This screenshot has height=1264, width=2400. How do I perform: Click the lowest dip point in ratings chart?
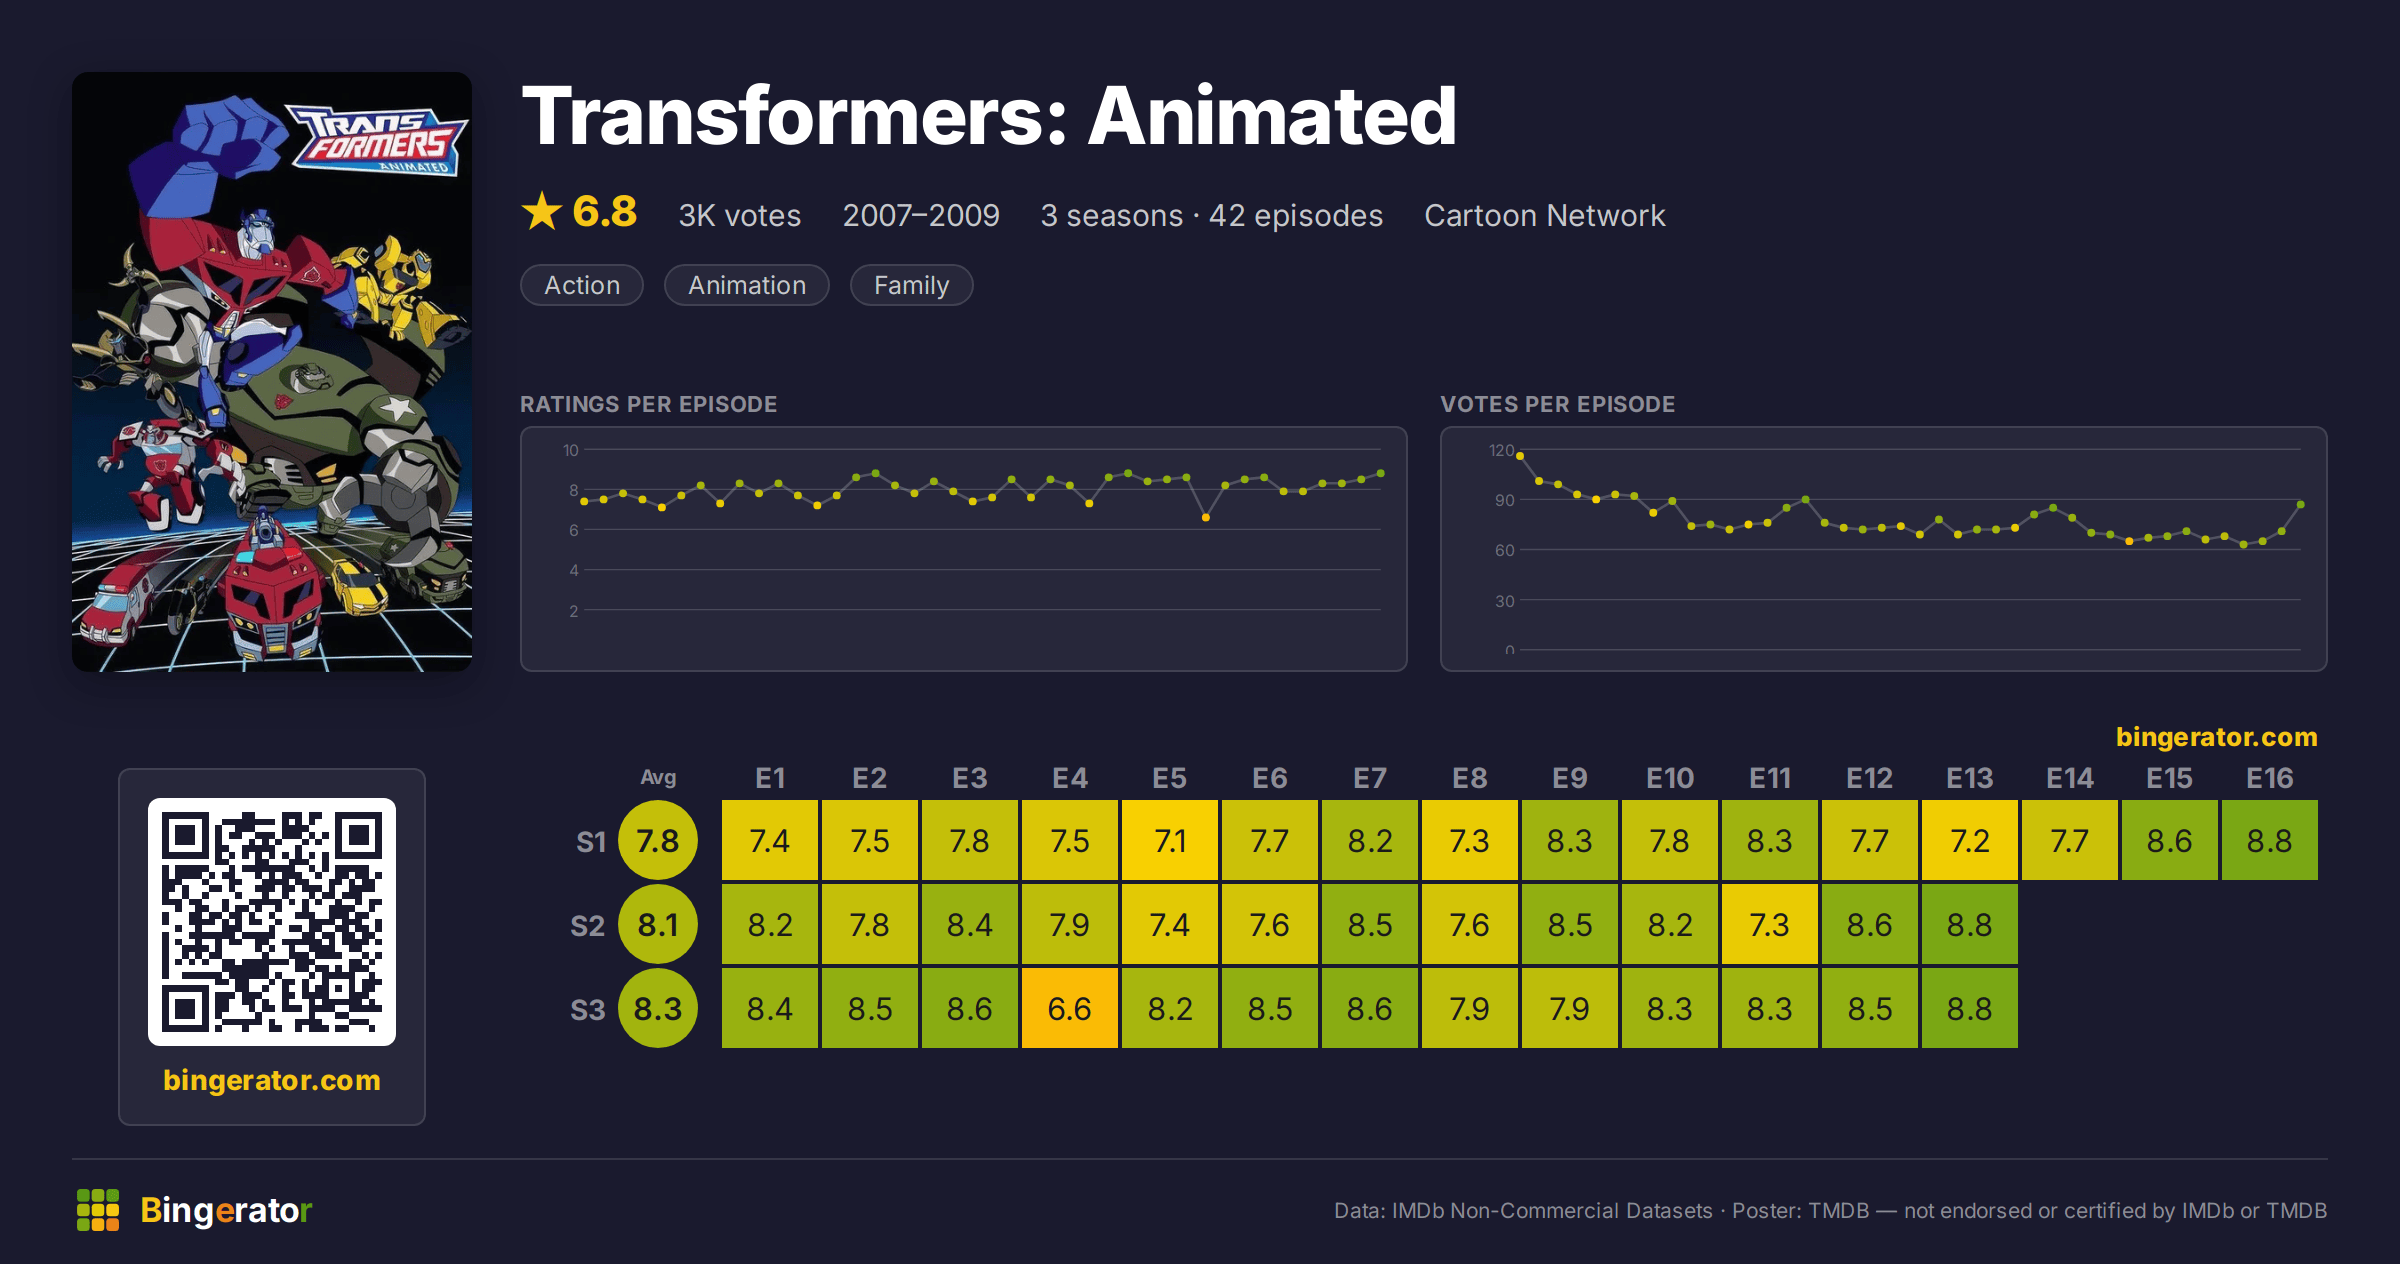(1206, 517)
